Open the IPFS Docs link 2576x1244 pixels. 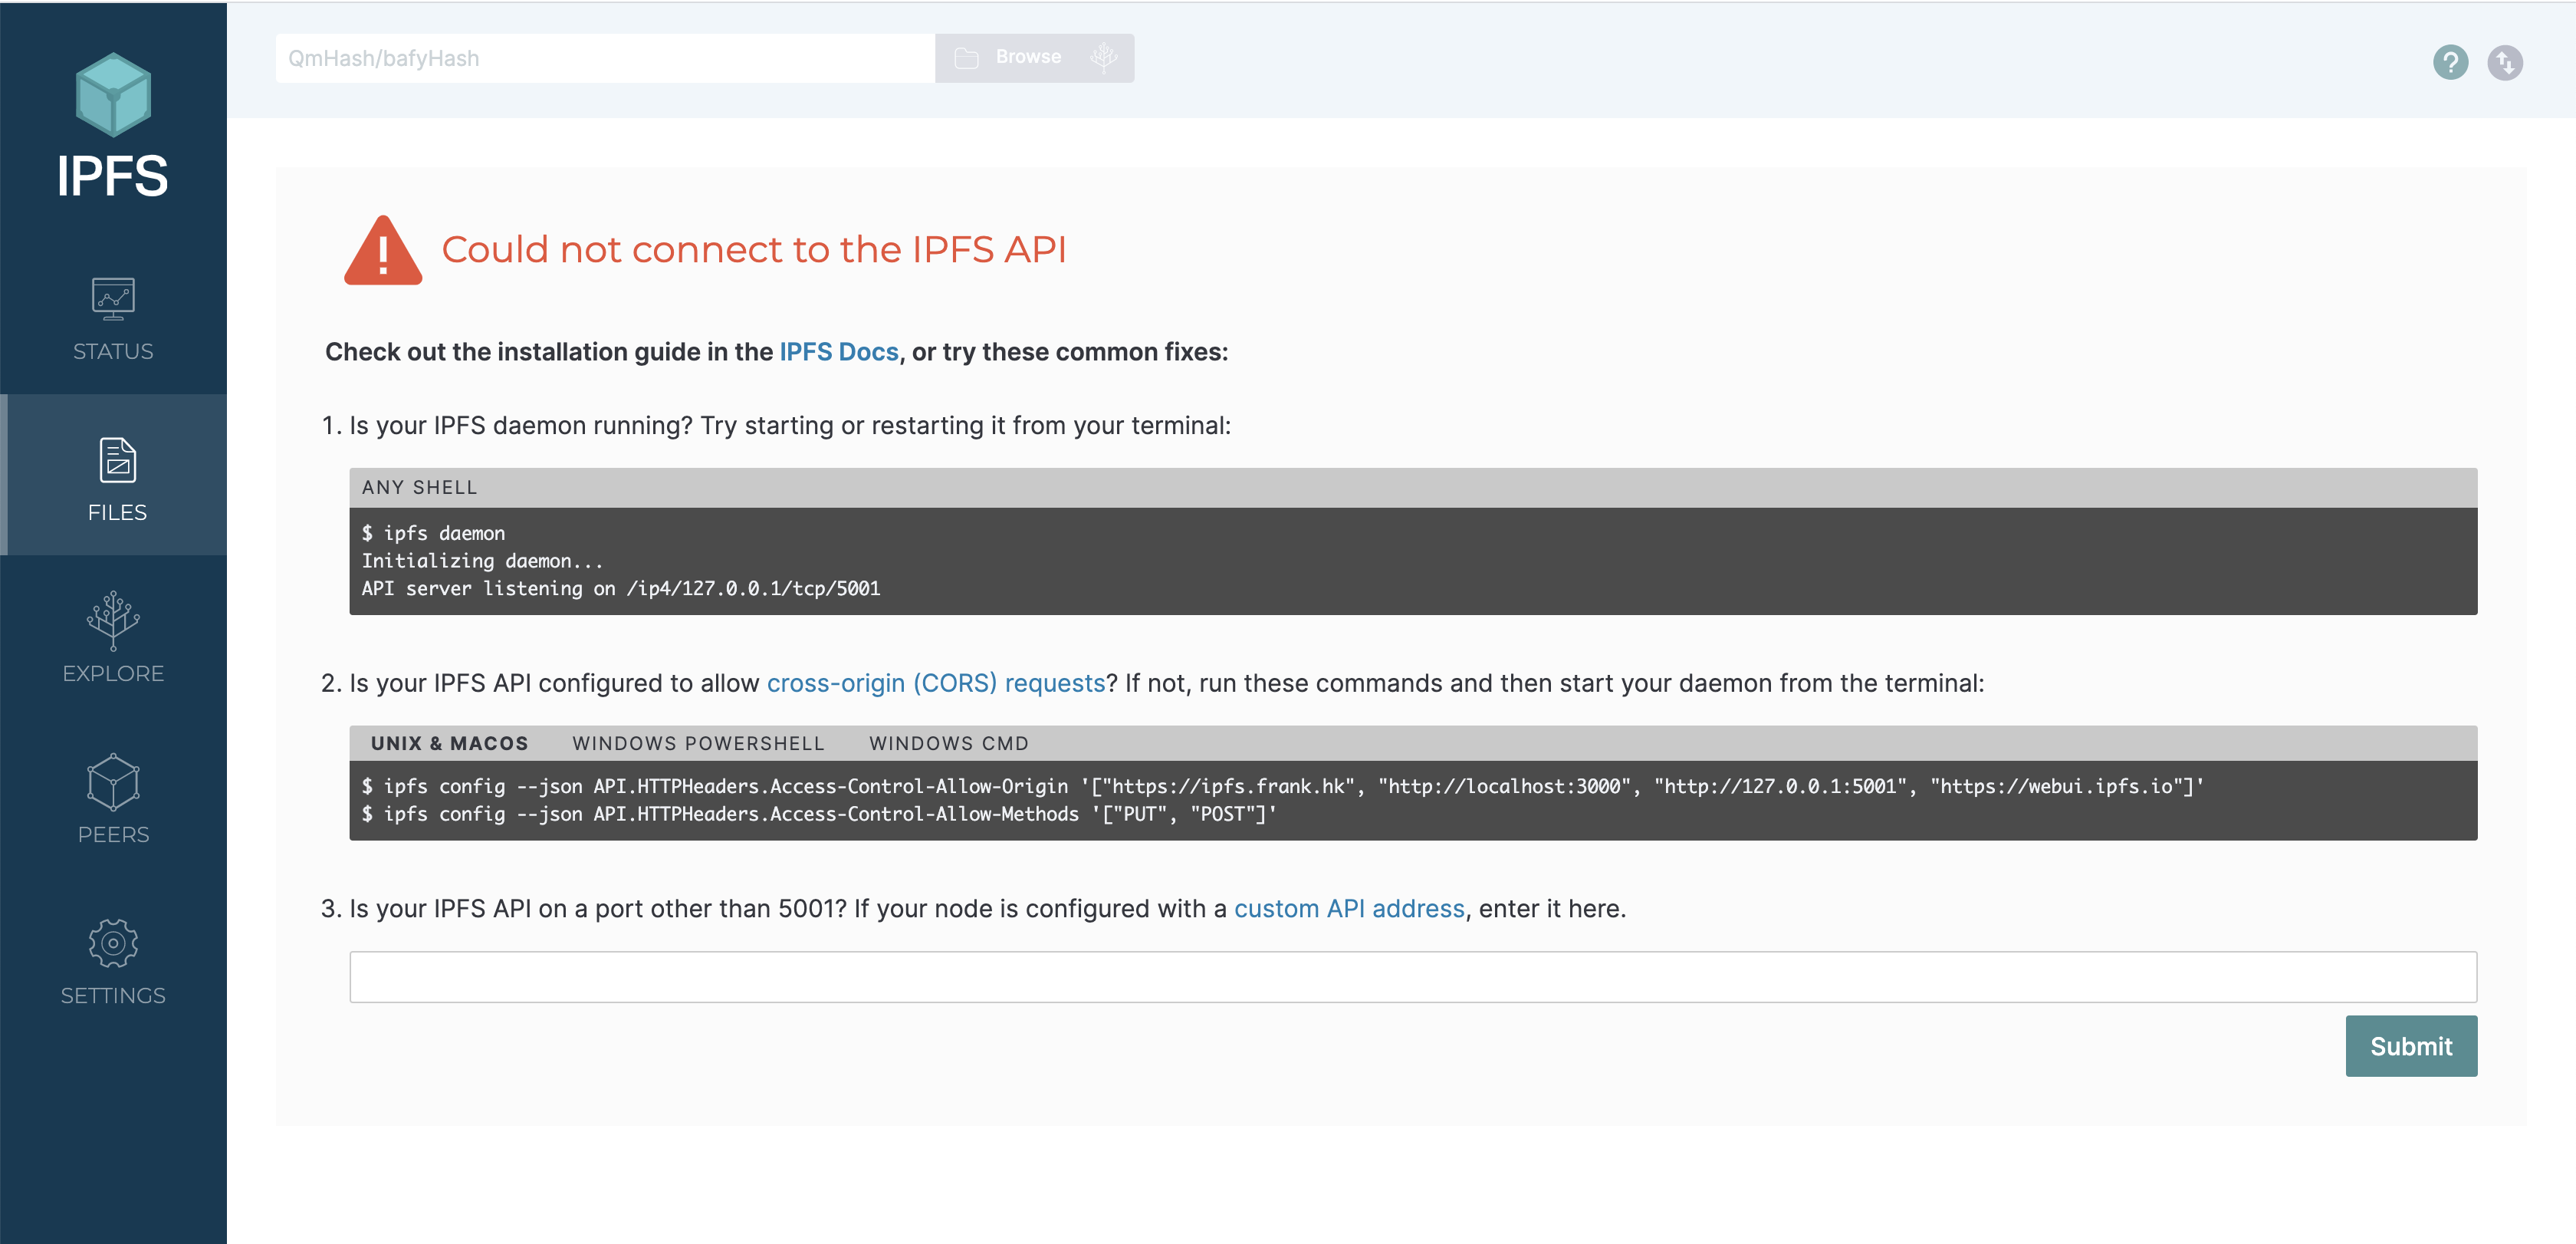click(838, 352)
